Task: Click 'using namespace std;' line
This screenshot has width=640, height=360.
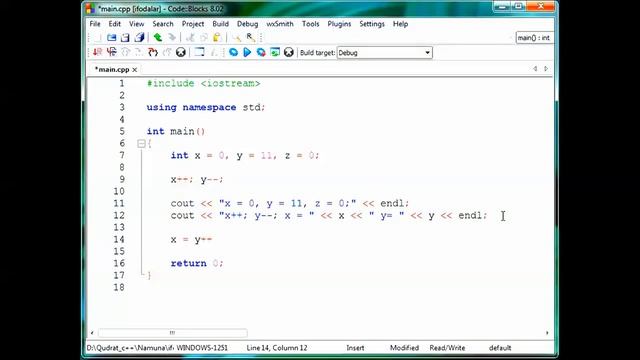Action: (x=206, y=107)
